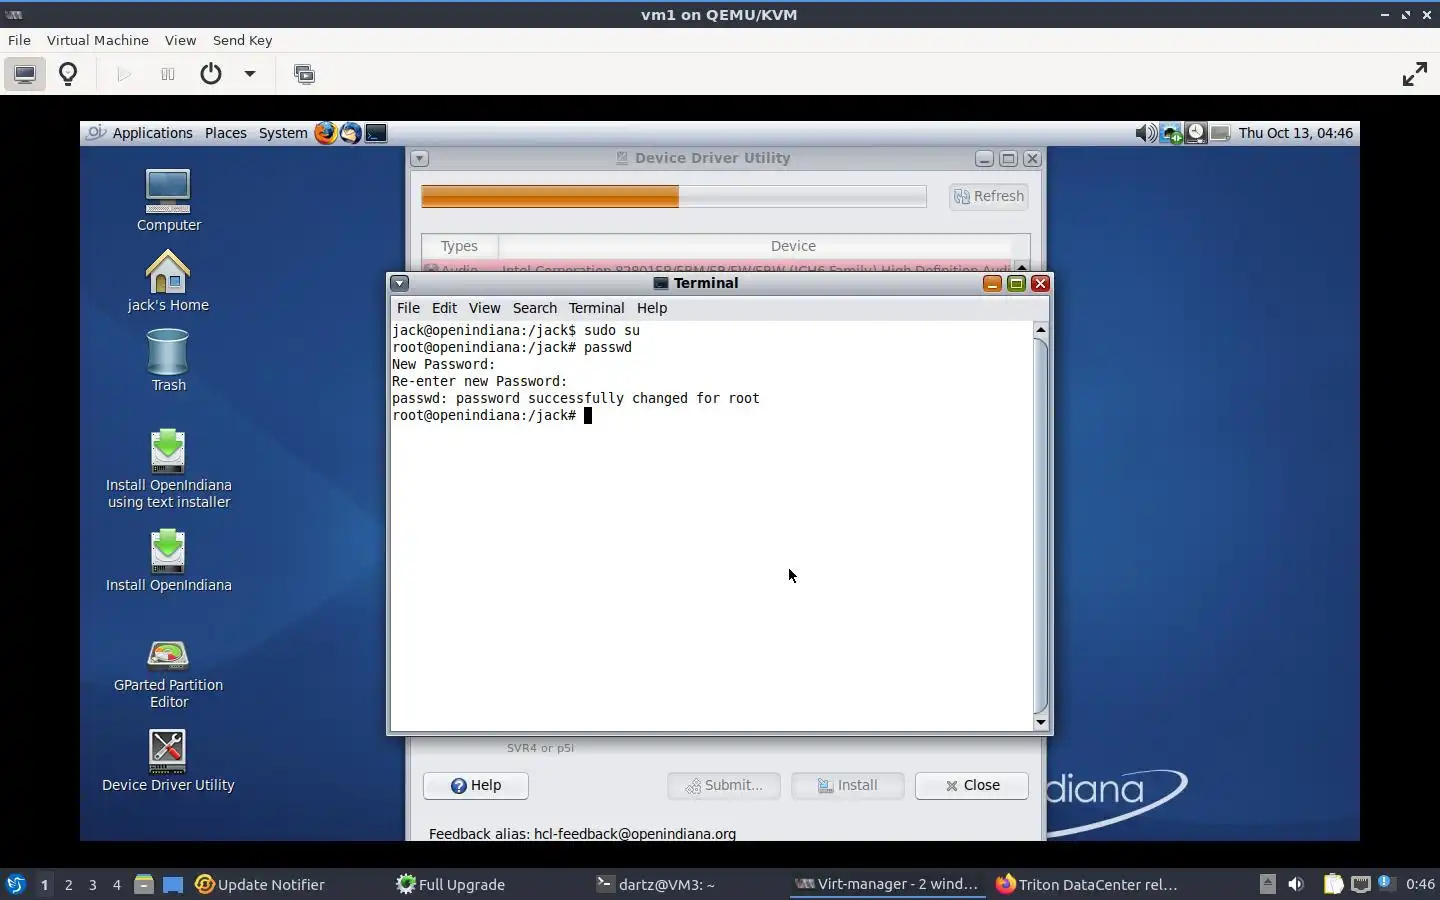Open the Terminal Search menu
This screenshot has height=900, width=1440.
(535, 308)
